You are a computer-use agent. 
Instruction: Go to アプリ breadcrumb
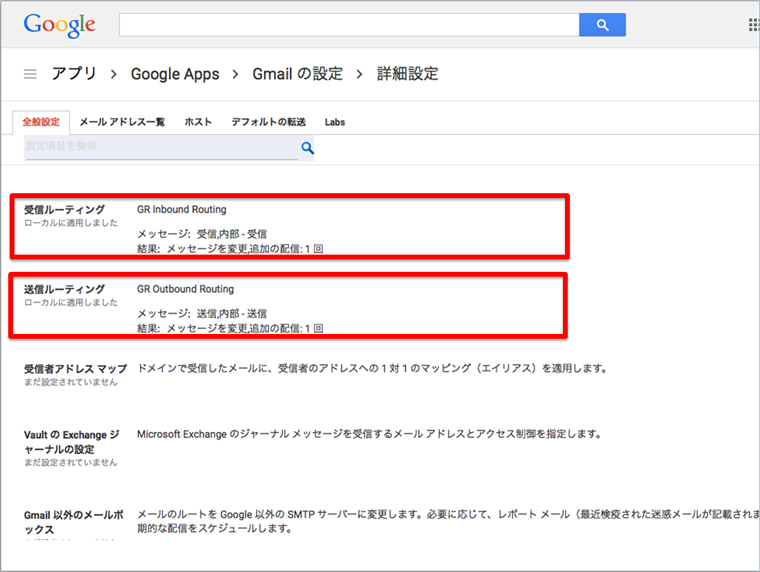74,74
